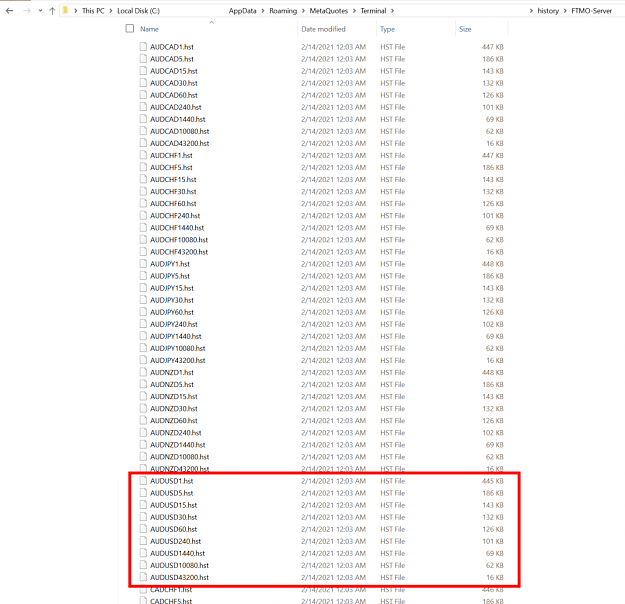Select the AUDCAD43200.hst file name
Viewport: 625px width, 604px height.
[179, 143]
